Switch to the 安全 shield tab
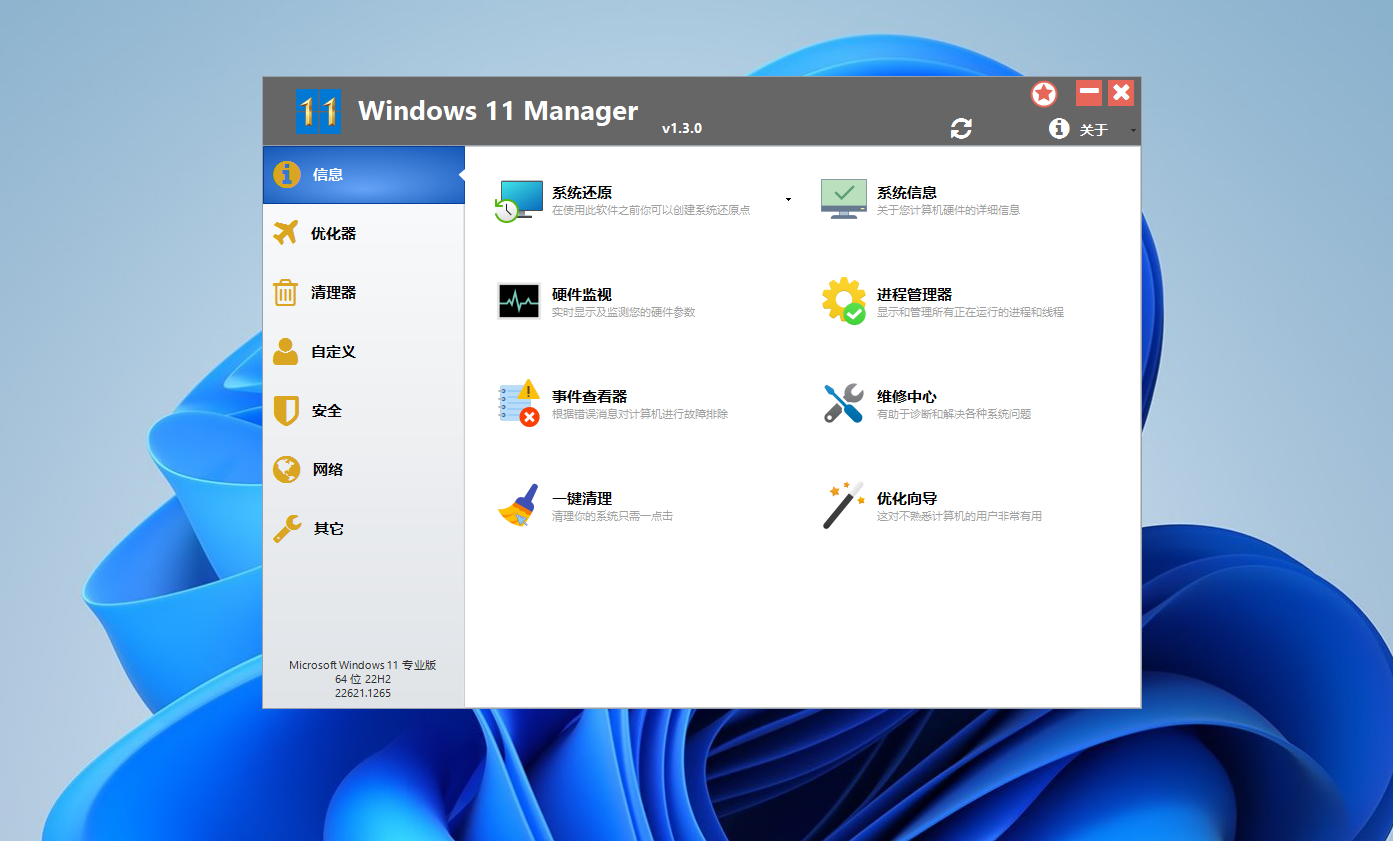 364,410
